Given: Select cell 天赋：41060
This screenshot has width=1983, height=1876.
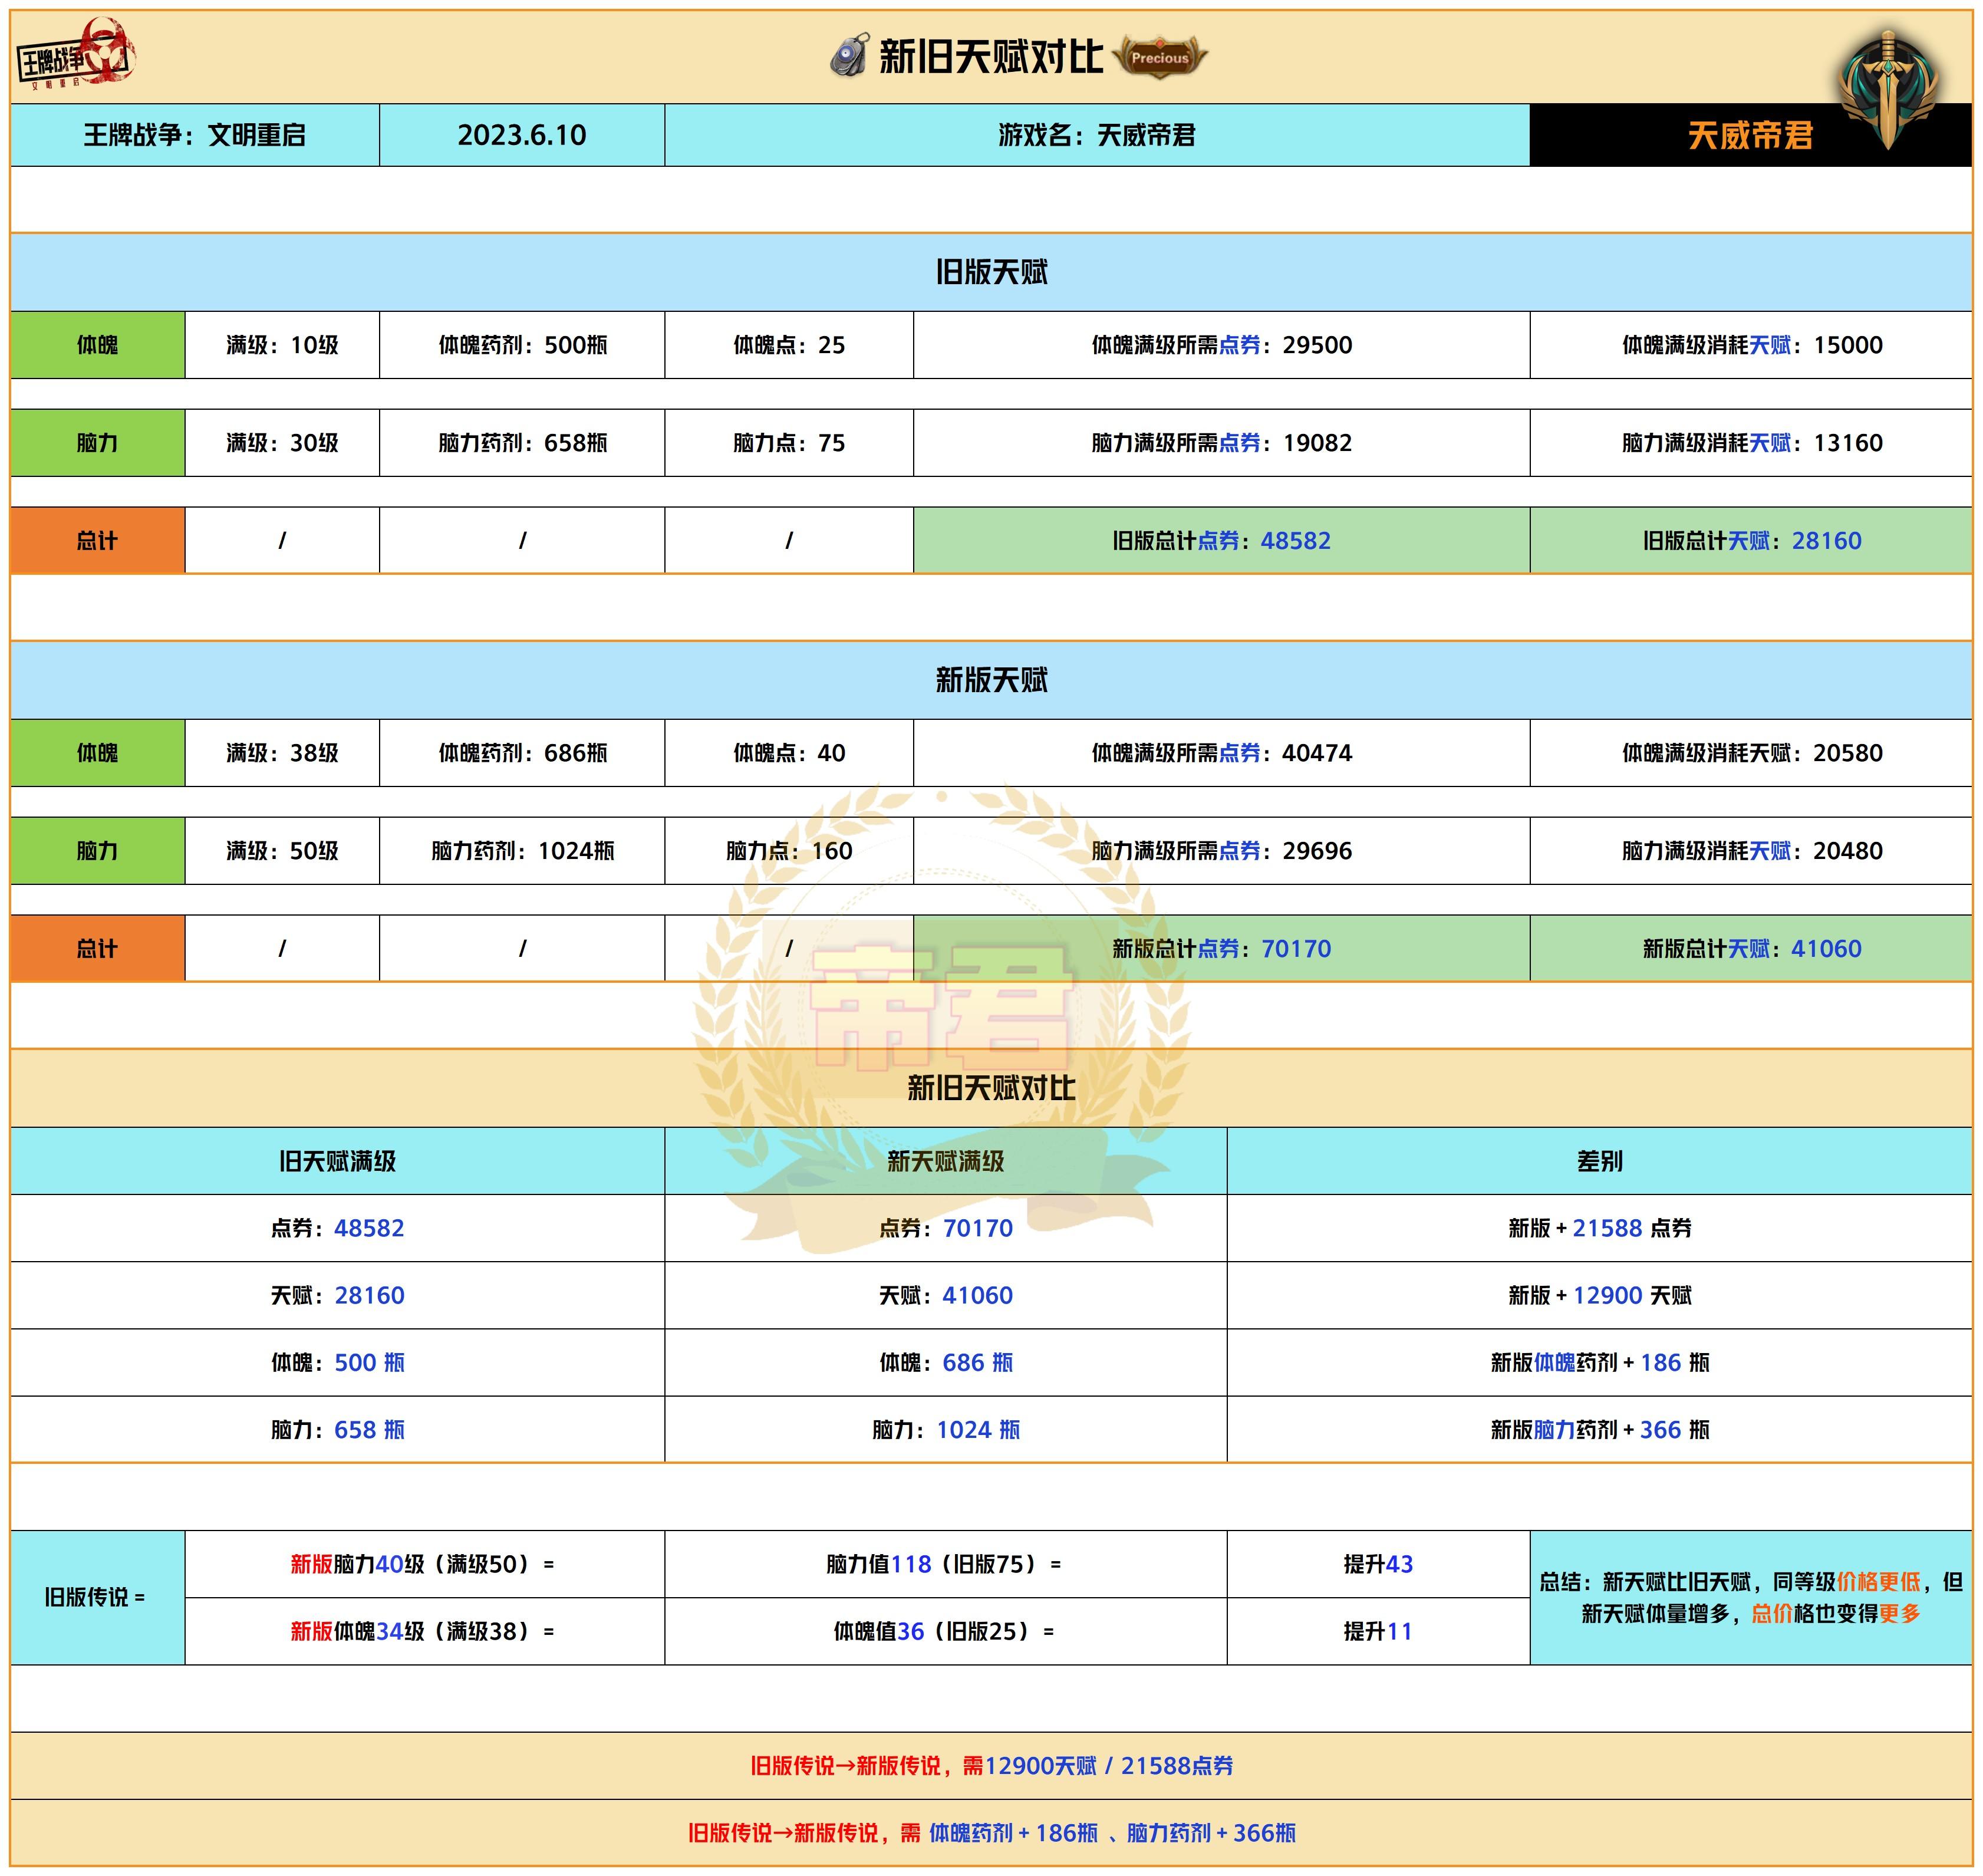Looking at the screenshot, I should point(945,1295).
